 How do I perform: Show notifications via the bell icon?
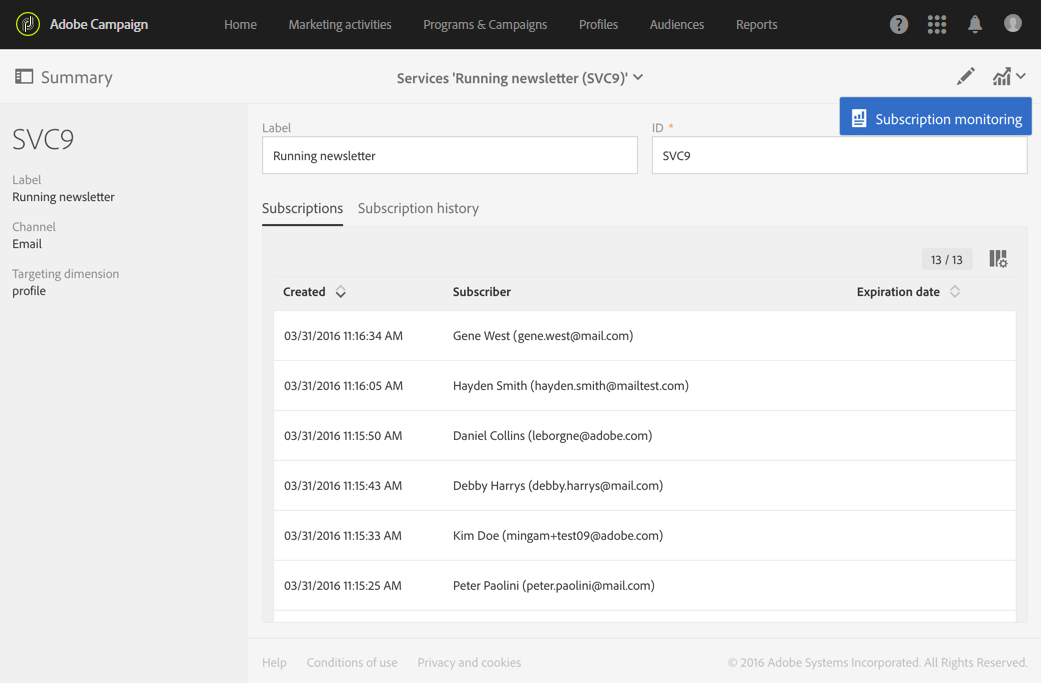click(975, 24)
